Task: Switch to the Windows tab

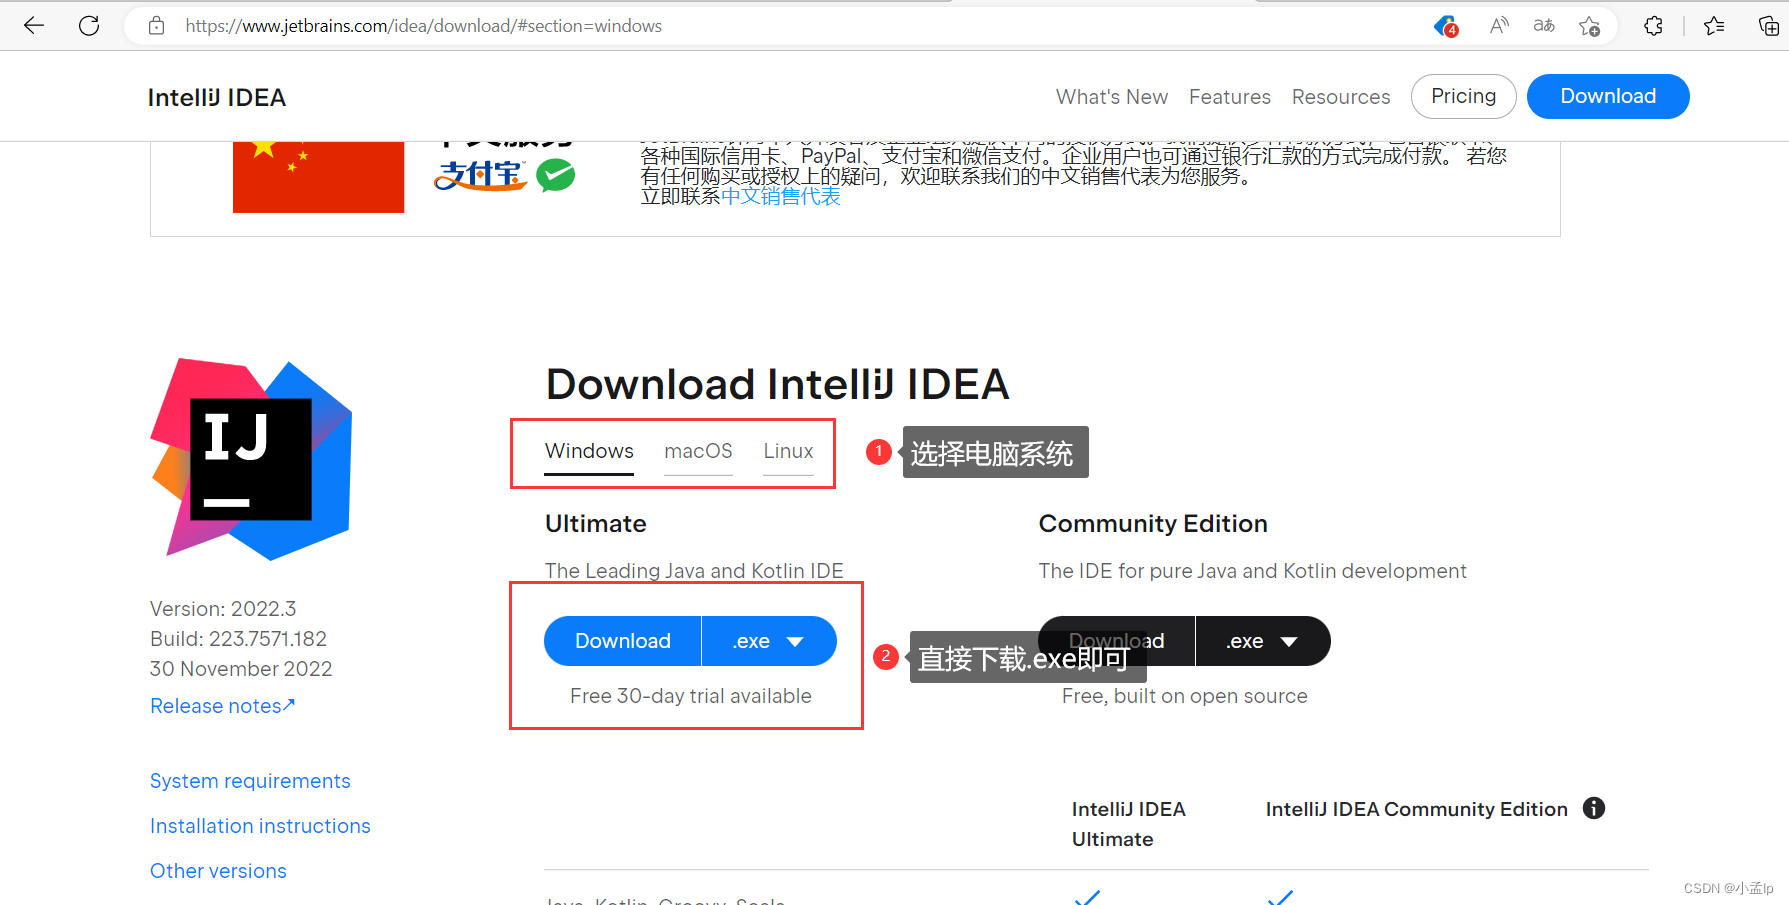Action: [x=589, y=451]
